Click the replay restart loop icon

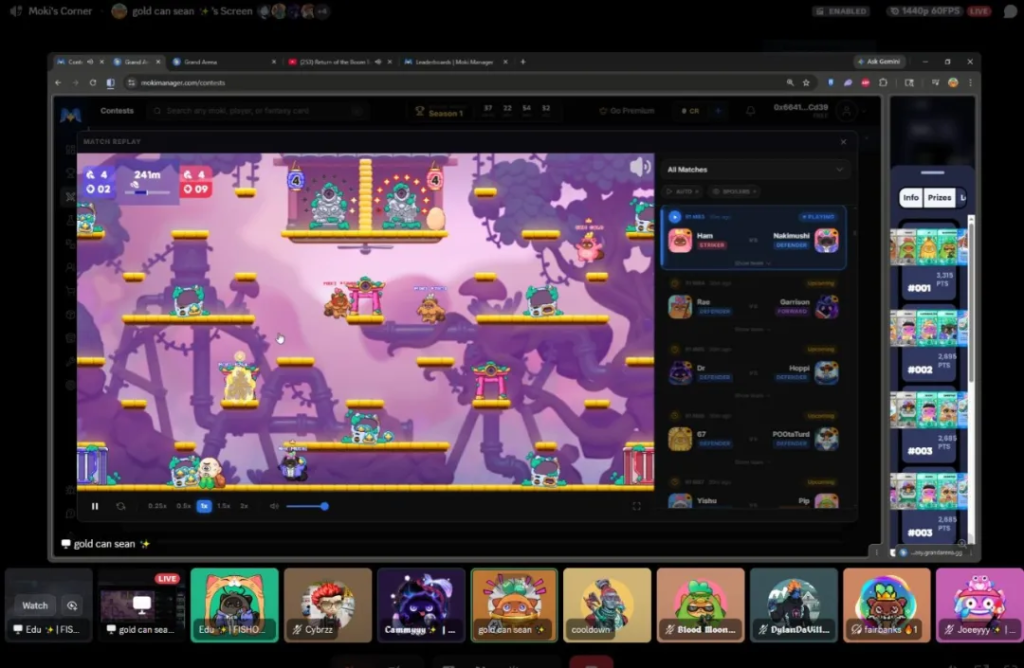(121, 506)
